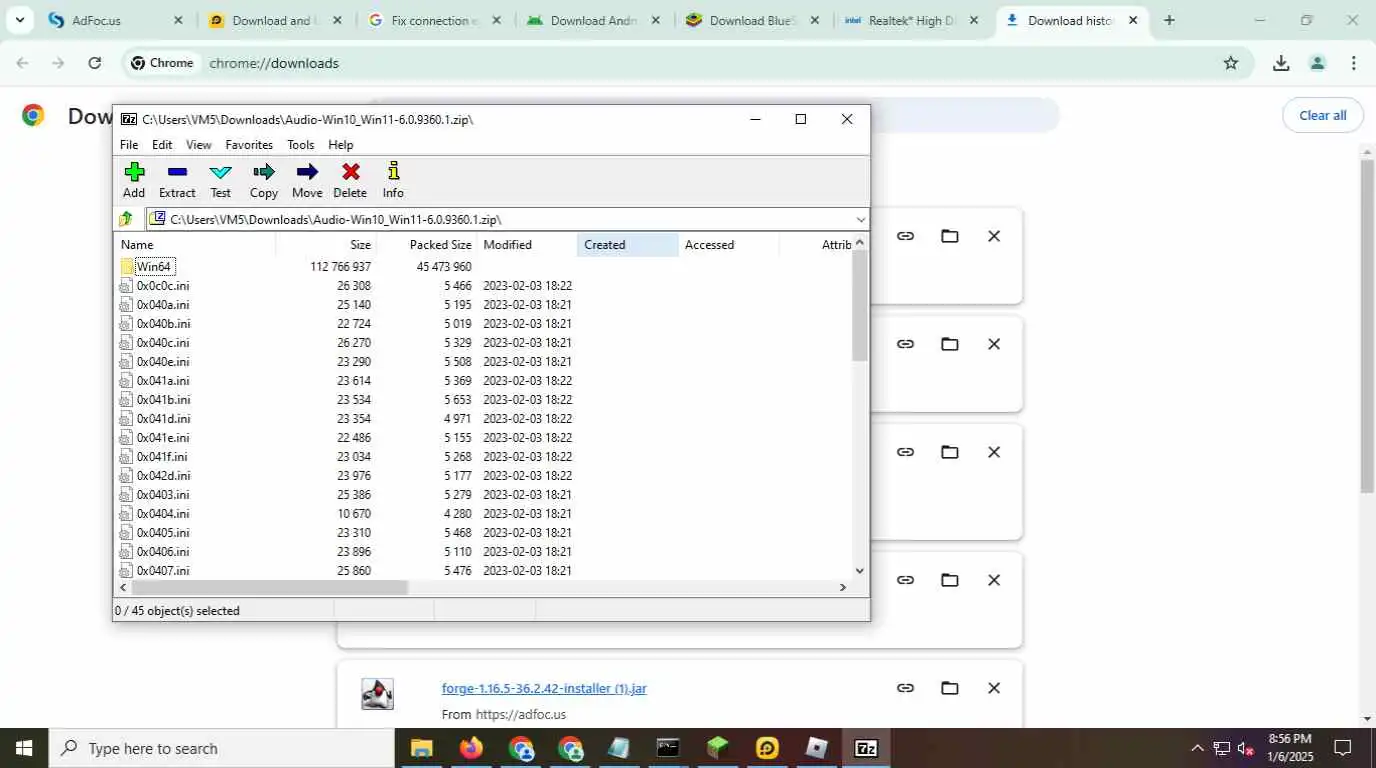
Task: Sort by the Packed Size column
Action: point(427,244)
